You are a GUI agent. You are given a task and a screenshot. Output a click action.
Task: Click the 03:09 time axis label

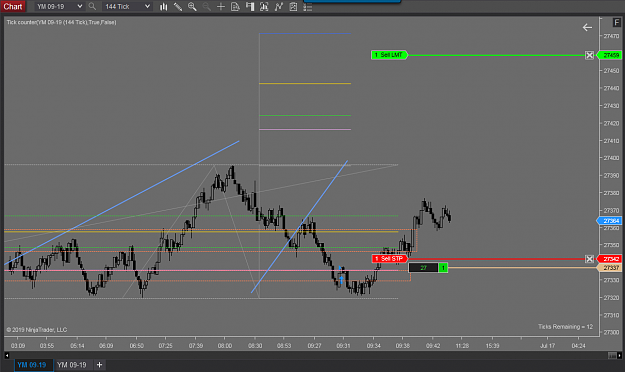(x=18, y=346)
